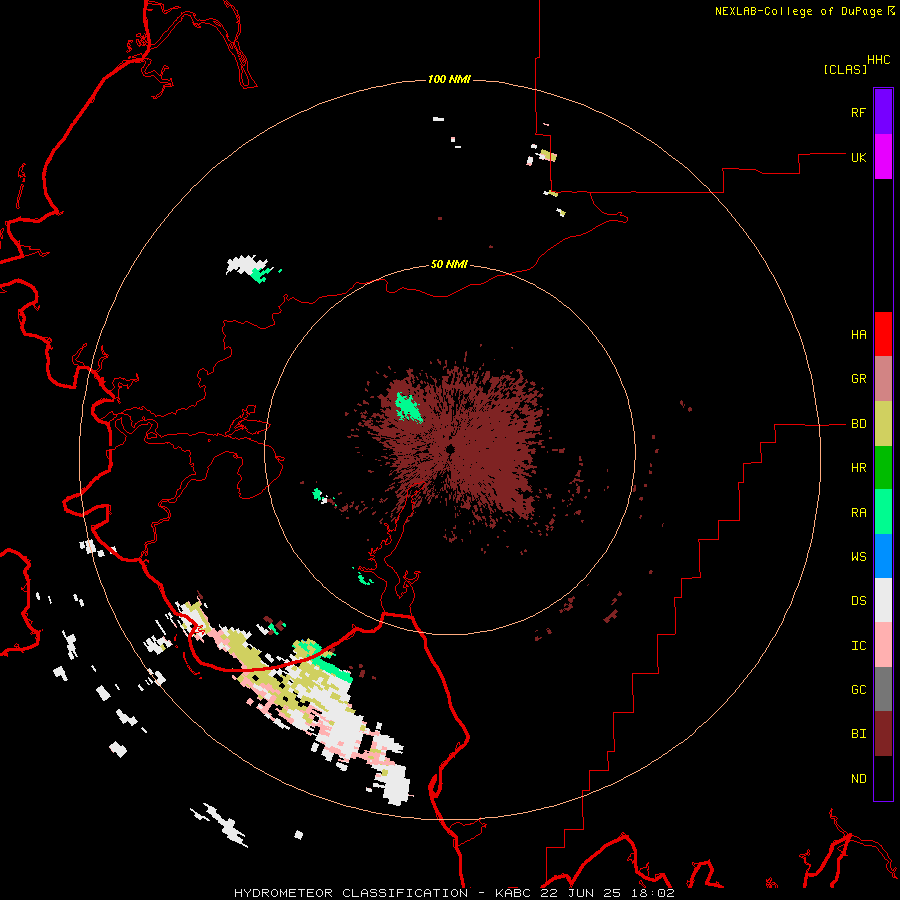Click the GC legend label
900x900 pixels.
point(858,689)
